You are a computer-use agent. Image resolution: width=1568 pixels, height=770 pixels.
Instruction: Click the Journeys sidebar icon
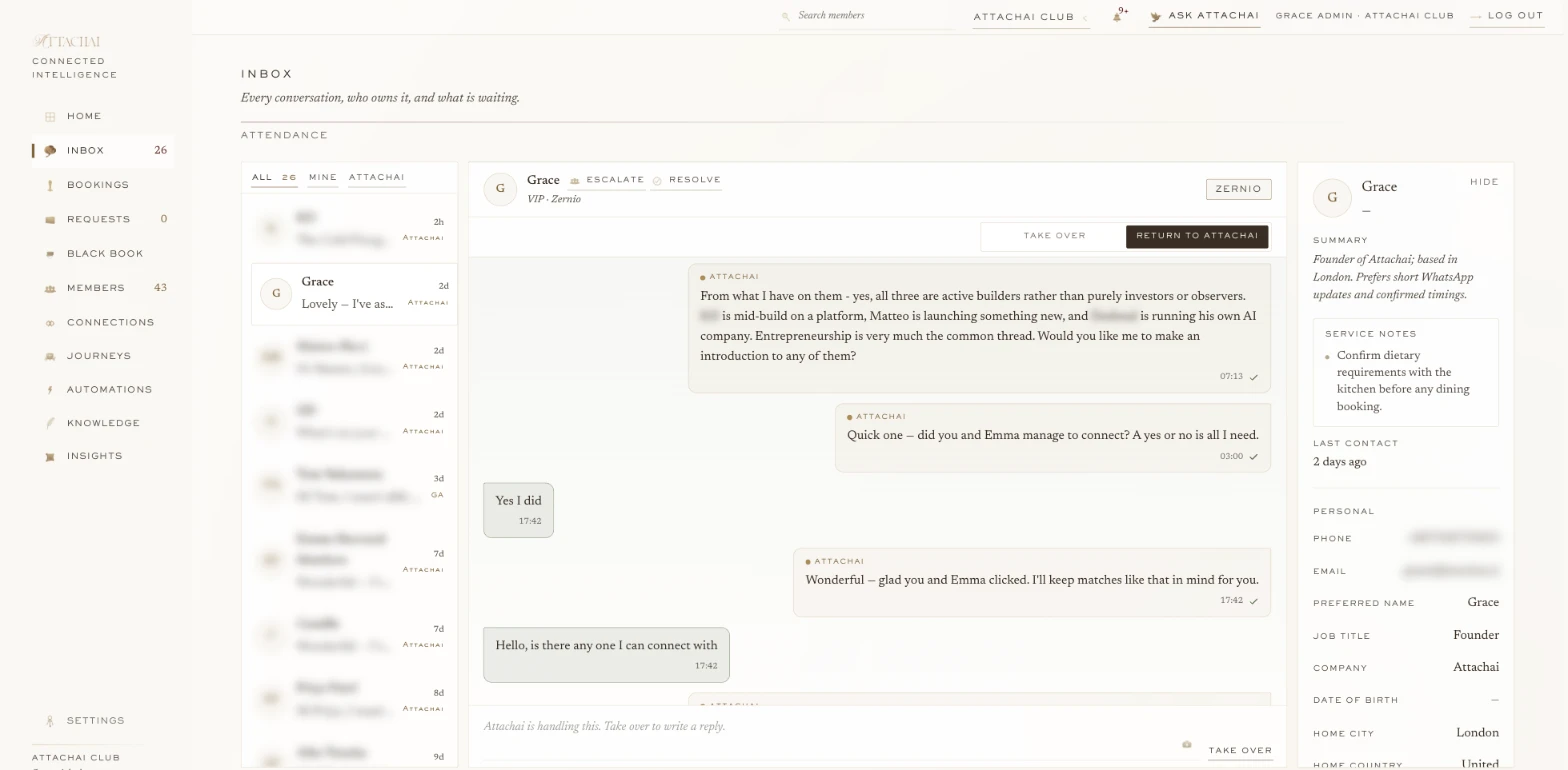tap(50, 356)
